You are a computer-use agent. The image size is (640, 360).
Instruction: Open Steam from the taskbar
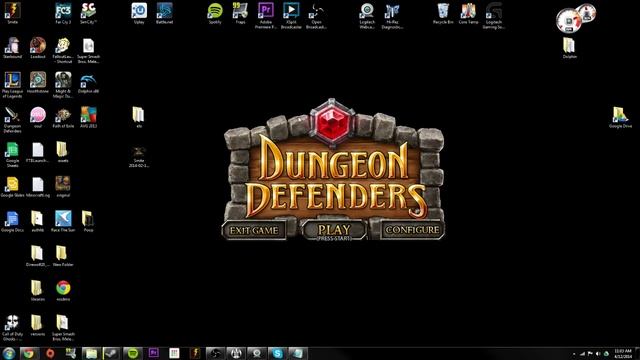[111, 353]
